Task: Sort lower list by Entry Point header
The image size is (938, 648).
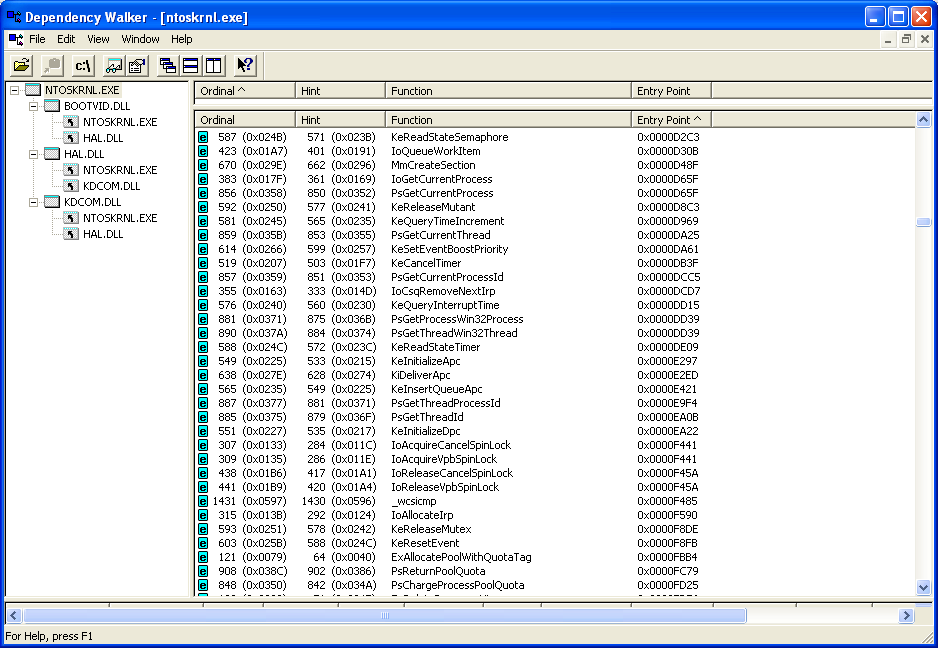Action: (x=671, y=120)
